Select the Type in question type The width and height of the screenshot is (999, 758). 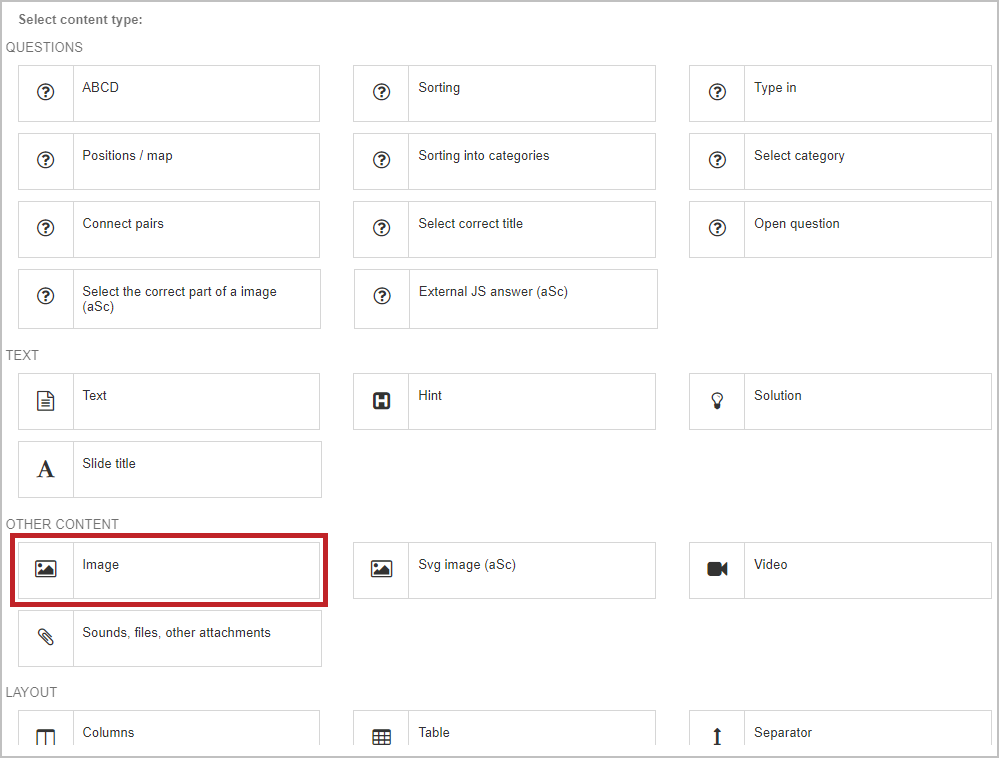click(840, 93)
